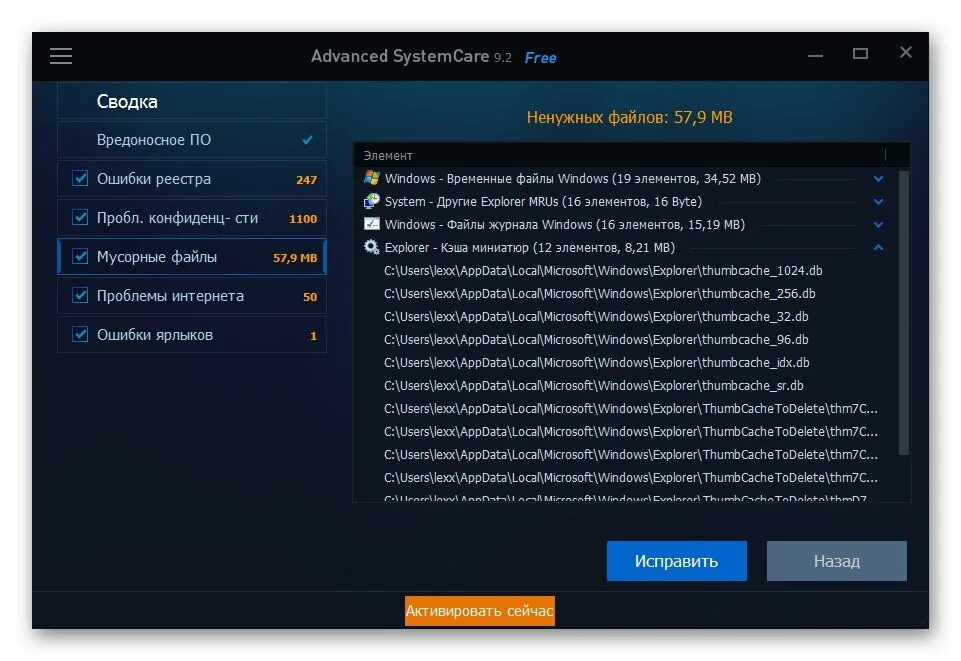Click the 50 internet problems count
The height and width of the screenshot is (661, 961).
point(310,297)
